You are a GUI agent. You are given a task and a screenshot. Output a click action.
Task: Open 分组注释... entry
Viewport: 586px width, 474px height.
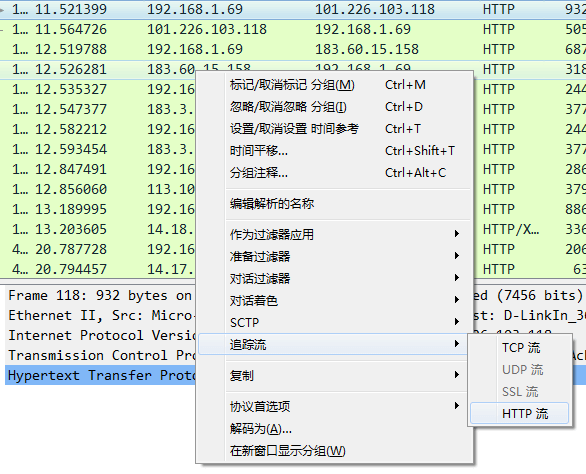[x=335, y=173]
